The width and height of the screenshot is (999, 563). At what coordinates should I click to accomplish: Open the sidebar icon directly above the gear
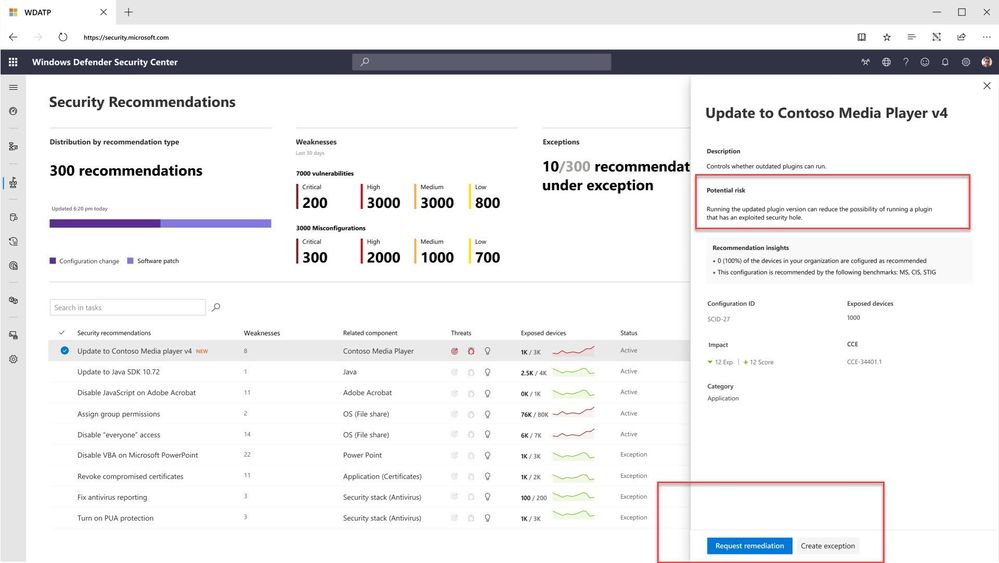click(13, 335)
